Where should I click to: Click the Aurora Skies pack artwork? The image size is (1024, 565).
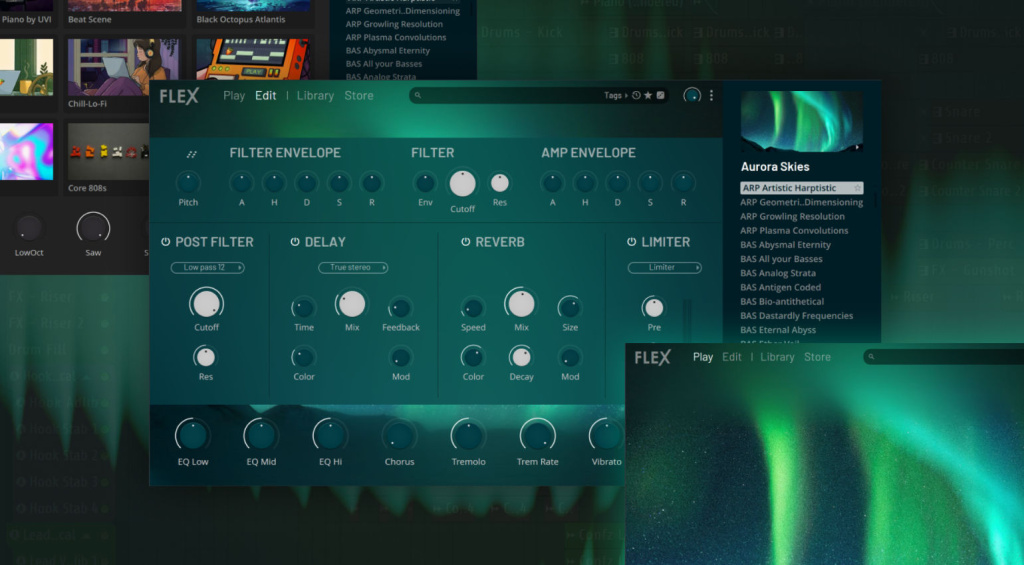click(x=801, y=122)
